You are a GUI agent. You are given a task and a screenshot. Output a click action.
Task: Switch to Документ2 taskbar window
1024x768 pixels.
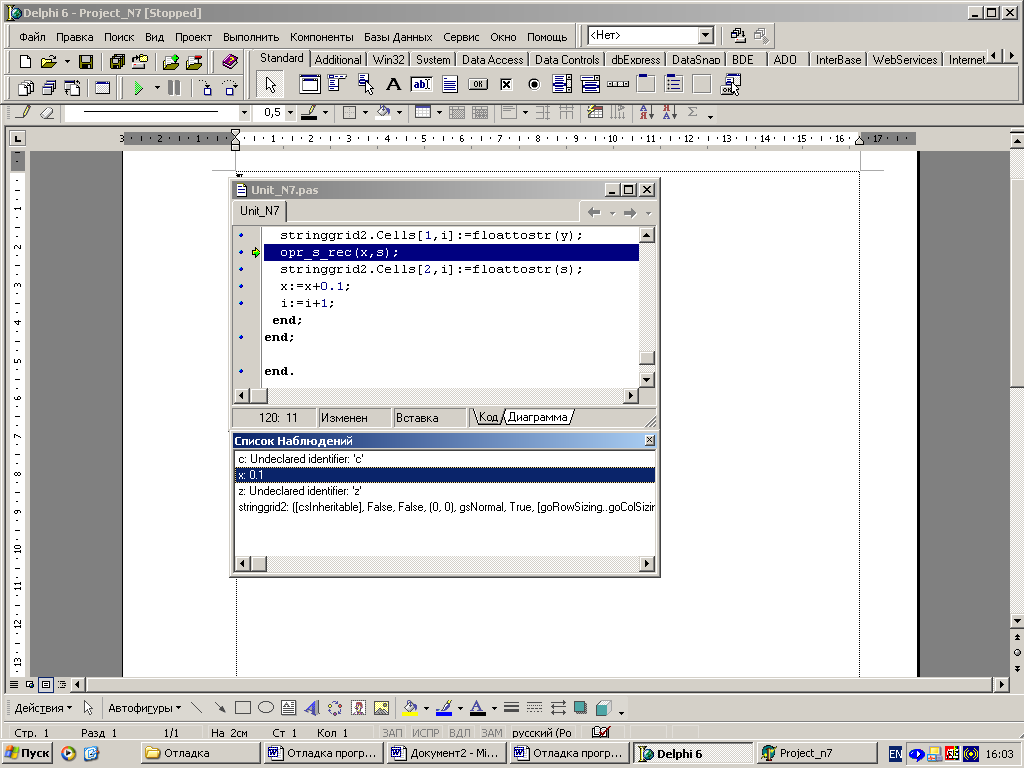click(445, 753)
